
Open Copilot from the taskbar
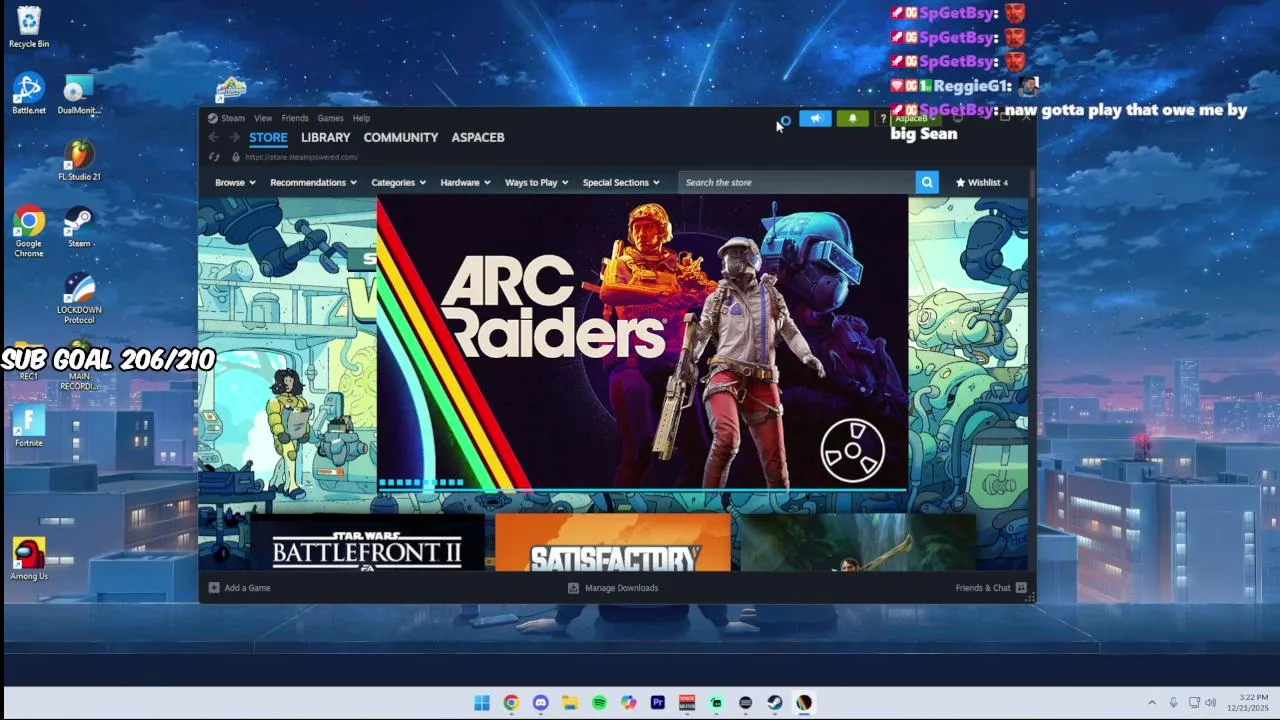tap(628, 703)
